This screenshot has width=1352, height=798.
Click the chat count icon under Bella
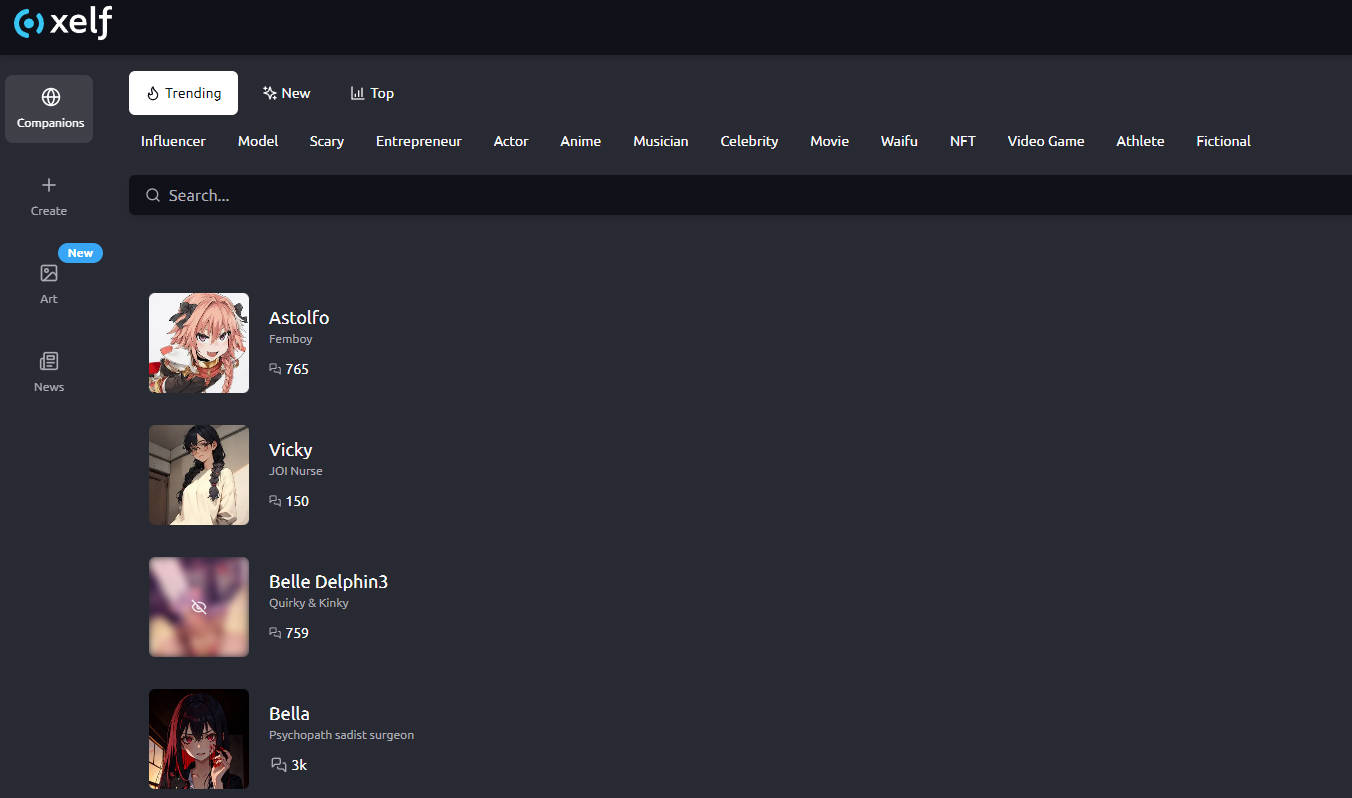click(x=278, y=765)
